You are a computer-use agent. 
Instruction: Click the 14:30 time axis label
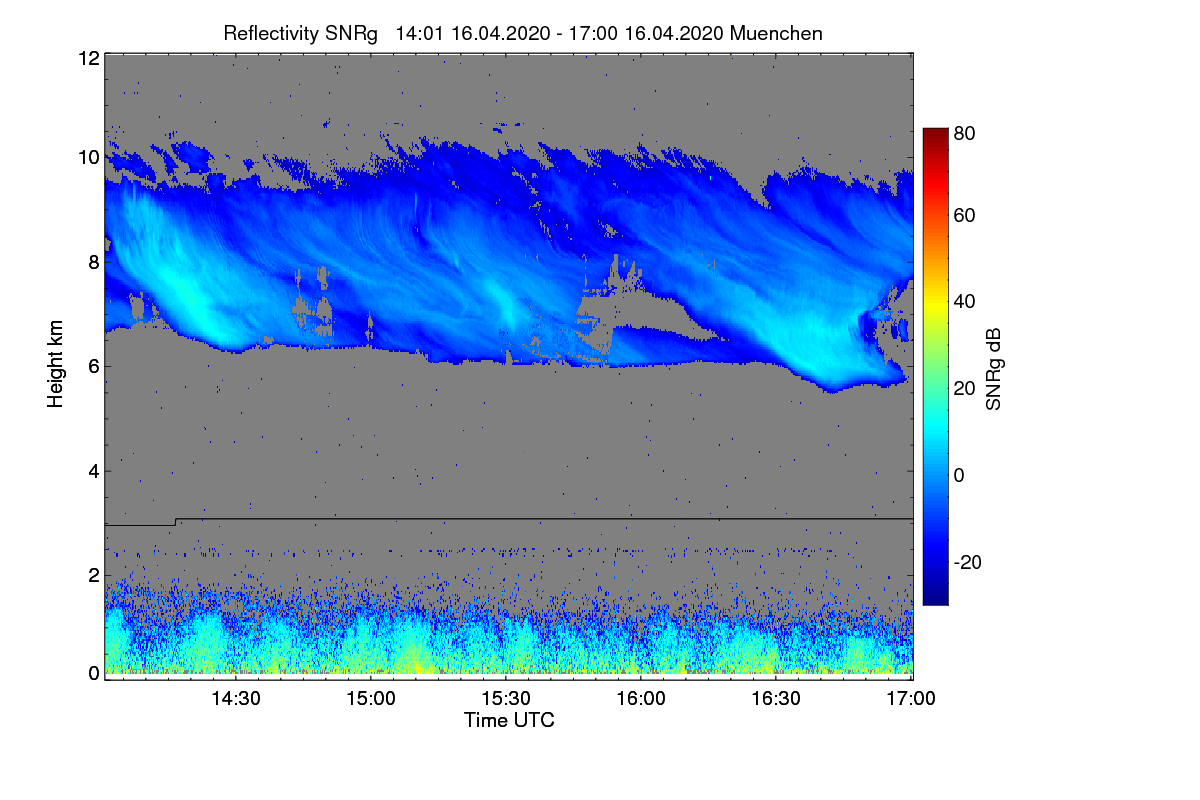tap(236, 700)
